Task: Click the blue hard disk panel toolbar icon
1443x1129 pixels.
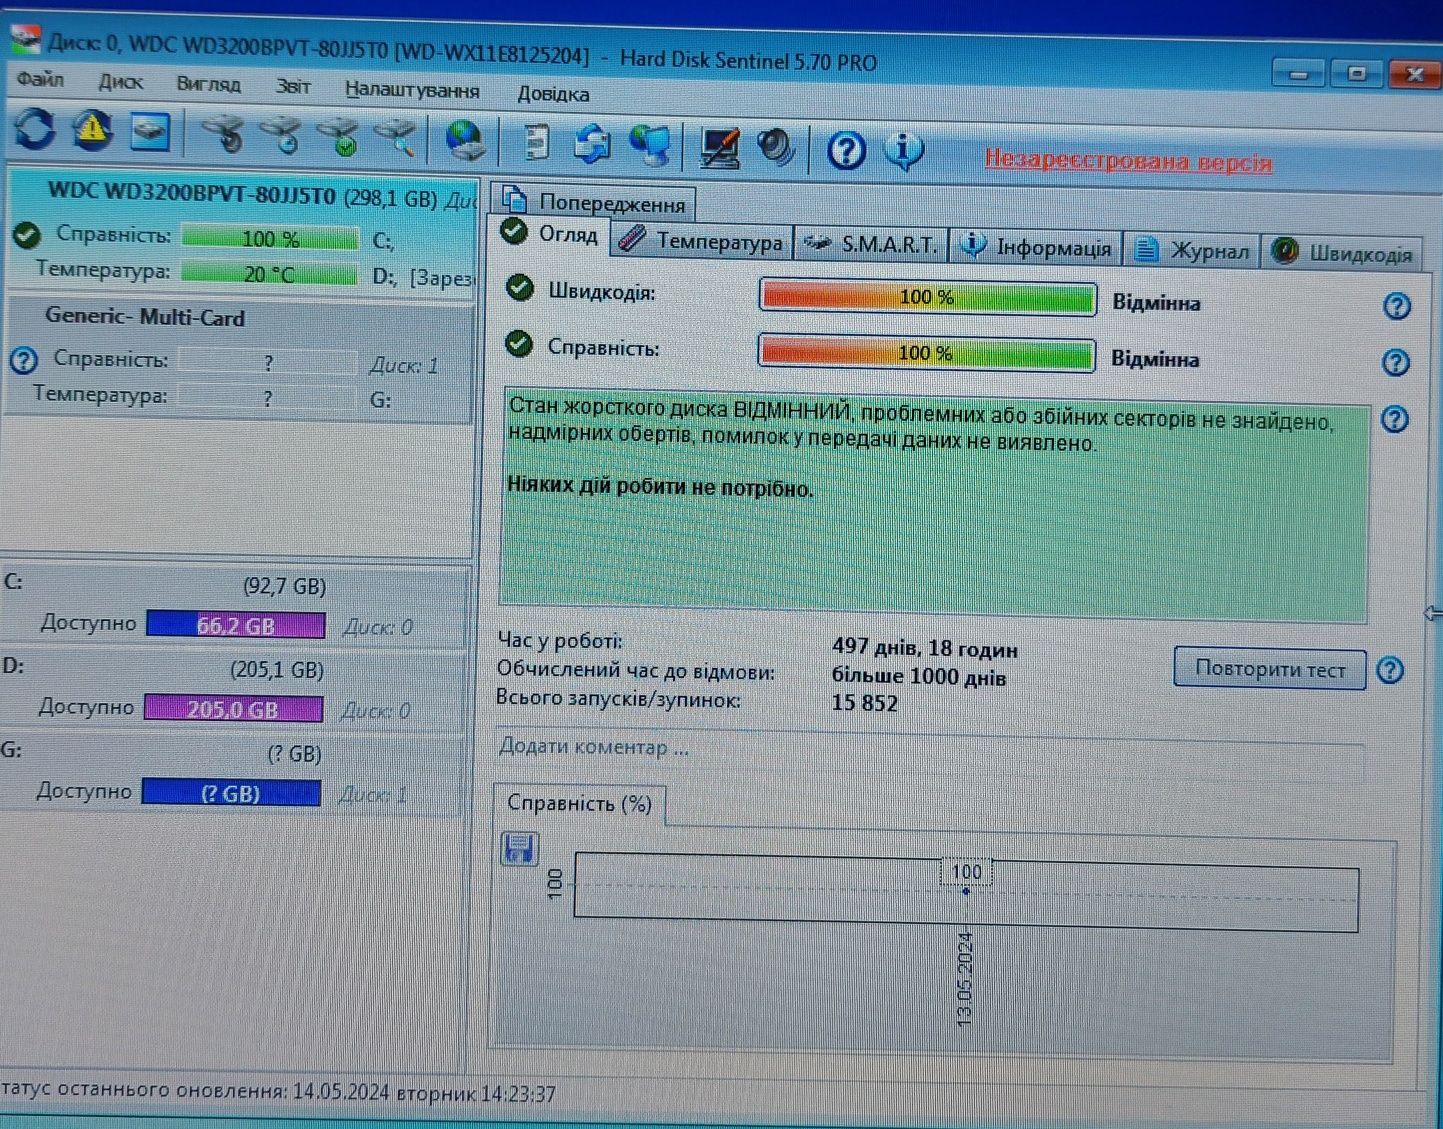Action: click(150, 132)
